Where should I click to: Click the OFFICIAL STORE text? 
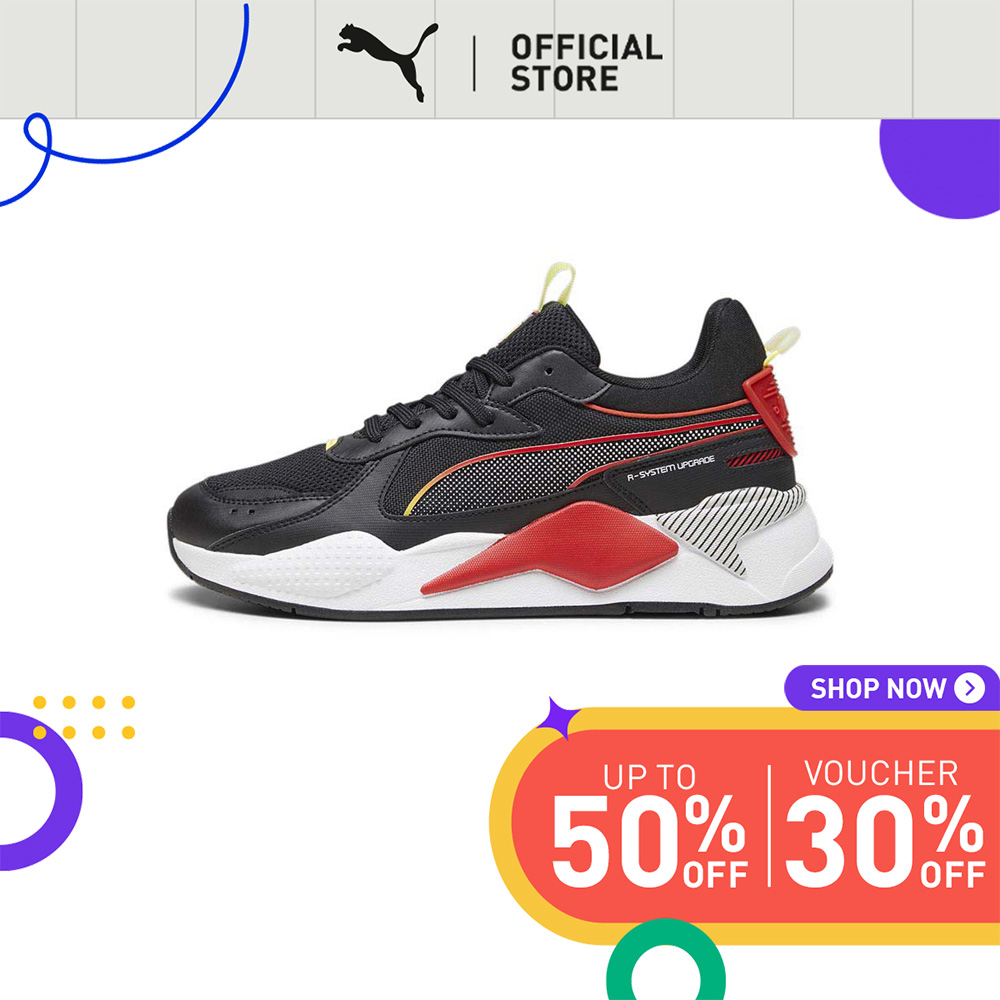(x=586, y=62)
